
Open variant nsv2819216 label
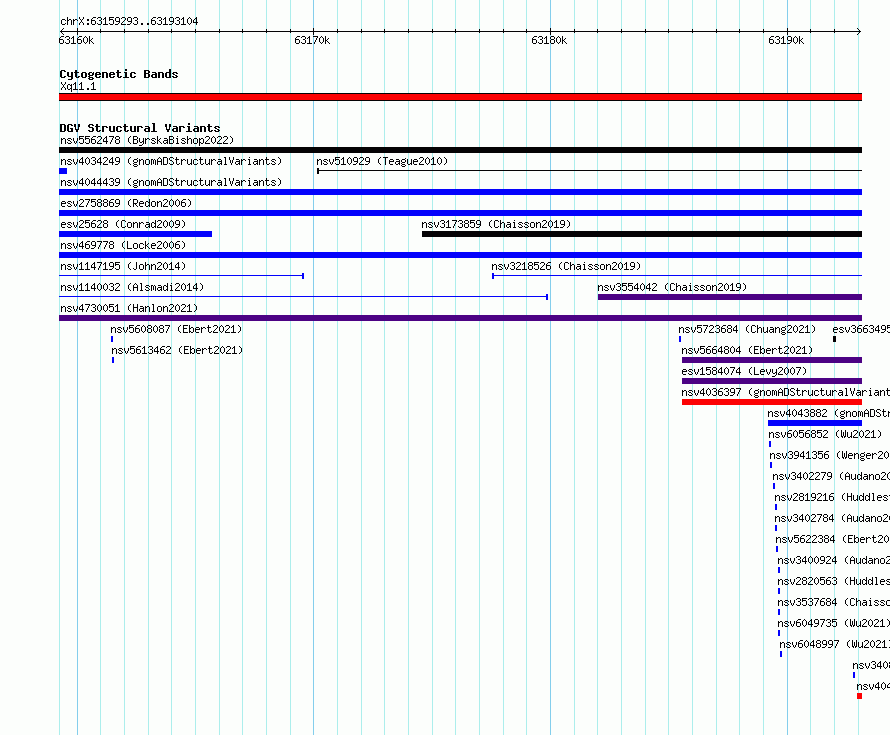pyautogui.click(x=832, y=497)
